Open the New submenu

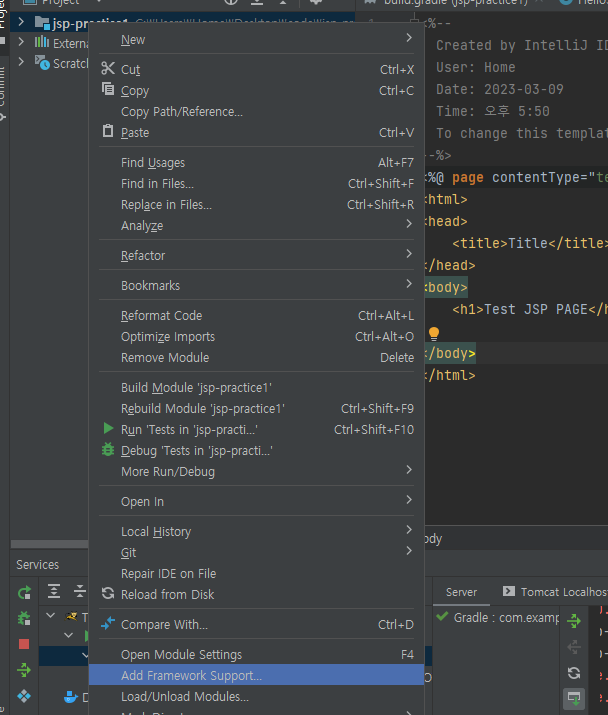point(256,40)
